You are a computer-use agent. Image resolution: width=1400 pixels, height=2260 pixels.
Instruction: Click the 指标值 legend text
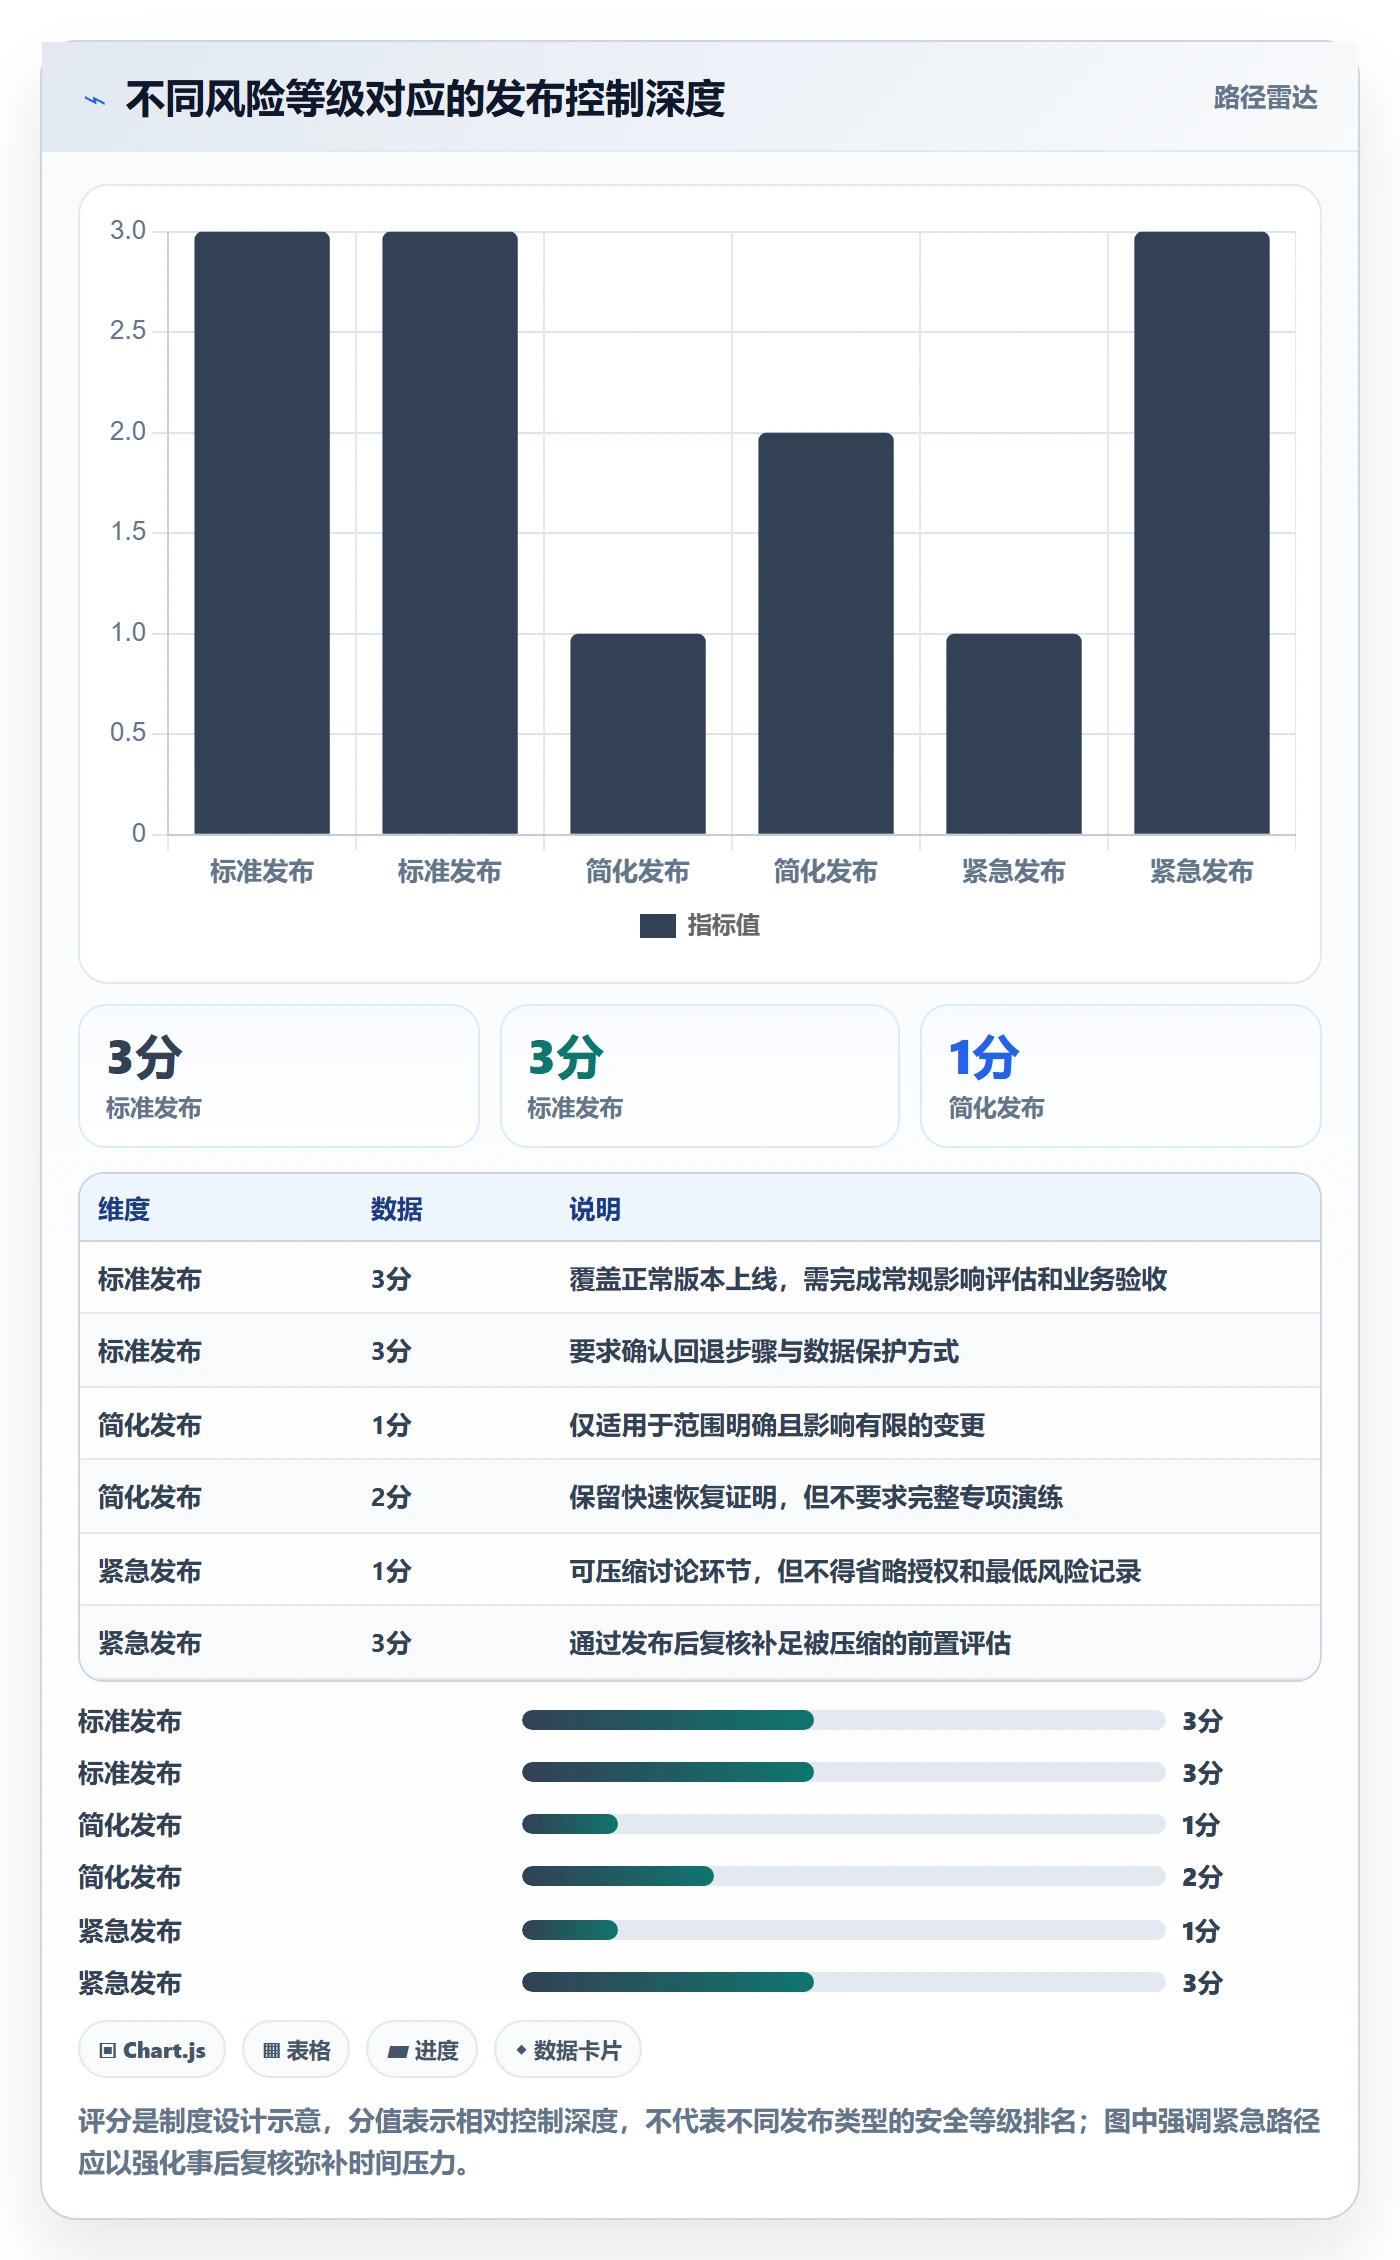(724, 926)
